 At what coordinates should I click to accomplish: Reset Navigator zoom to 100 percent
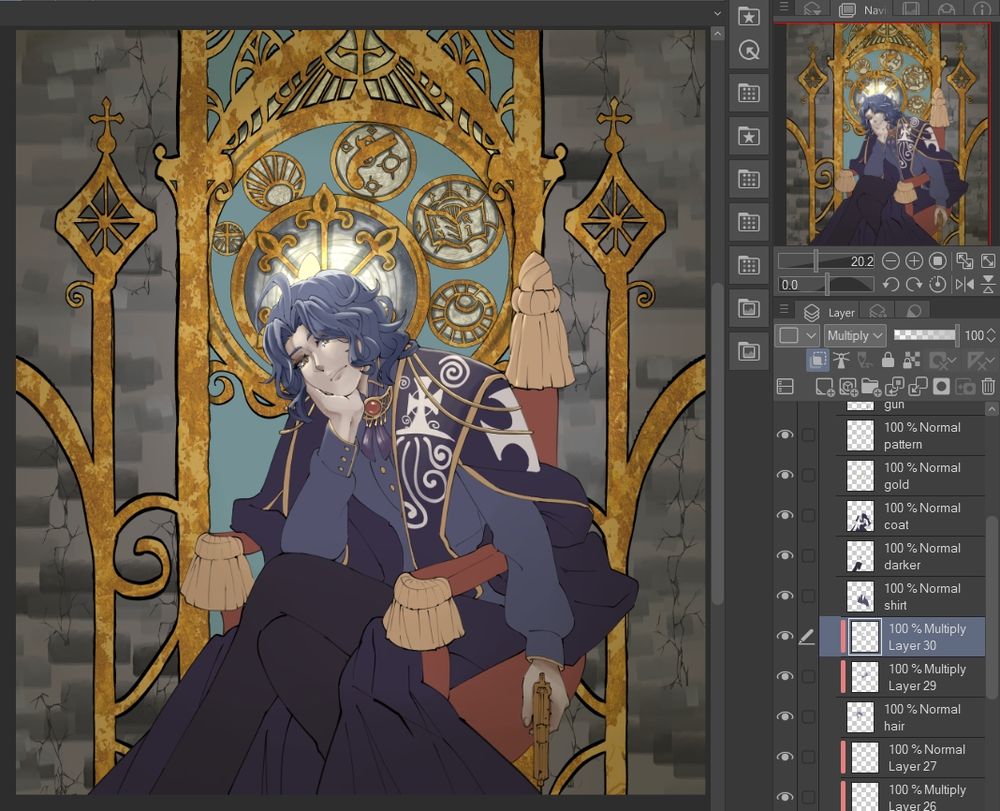pos(938,261)
